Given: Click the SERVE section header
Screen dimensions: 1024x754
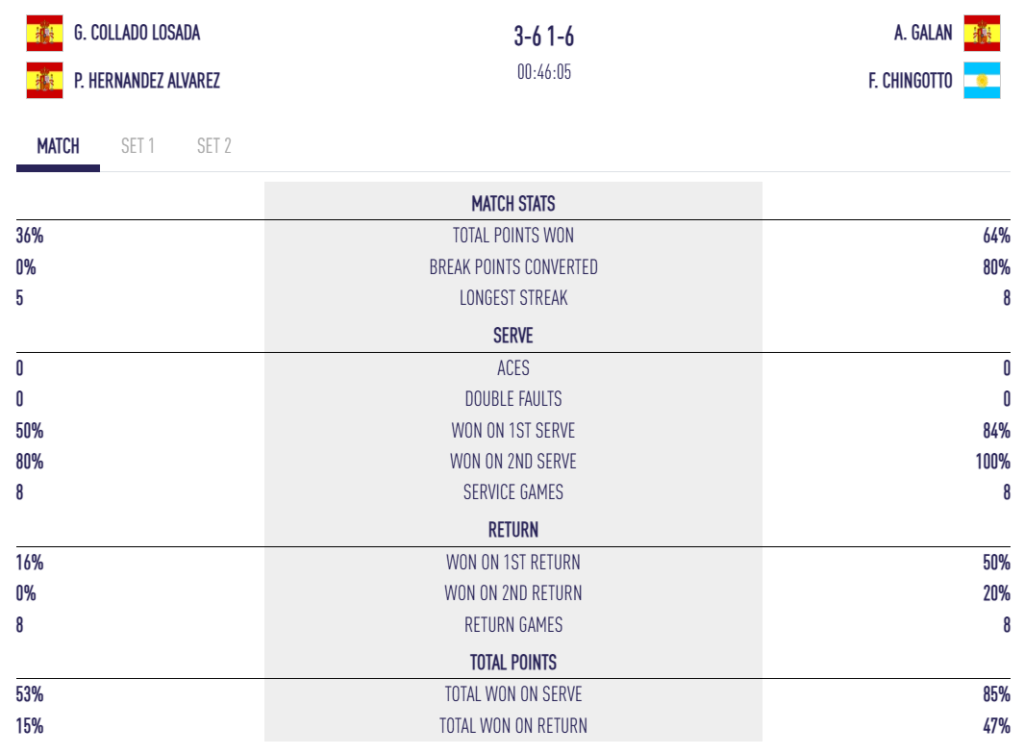Looking at the screenshot, I should point(513,336).
